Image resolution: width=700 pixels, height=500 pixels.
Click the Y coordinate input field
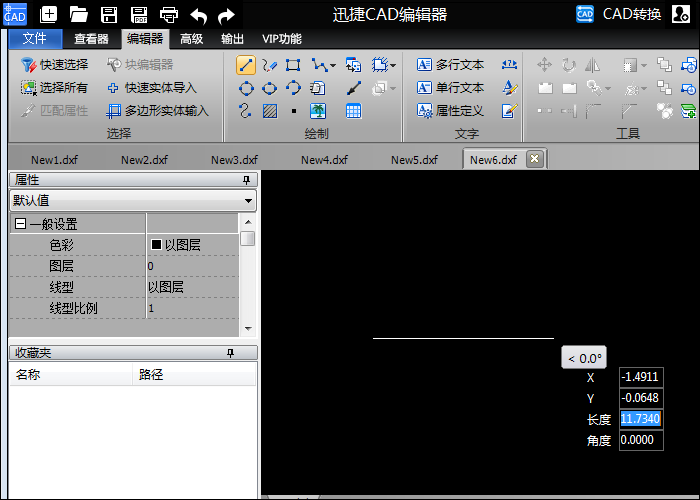pos(641,398)
